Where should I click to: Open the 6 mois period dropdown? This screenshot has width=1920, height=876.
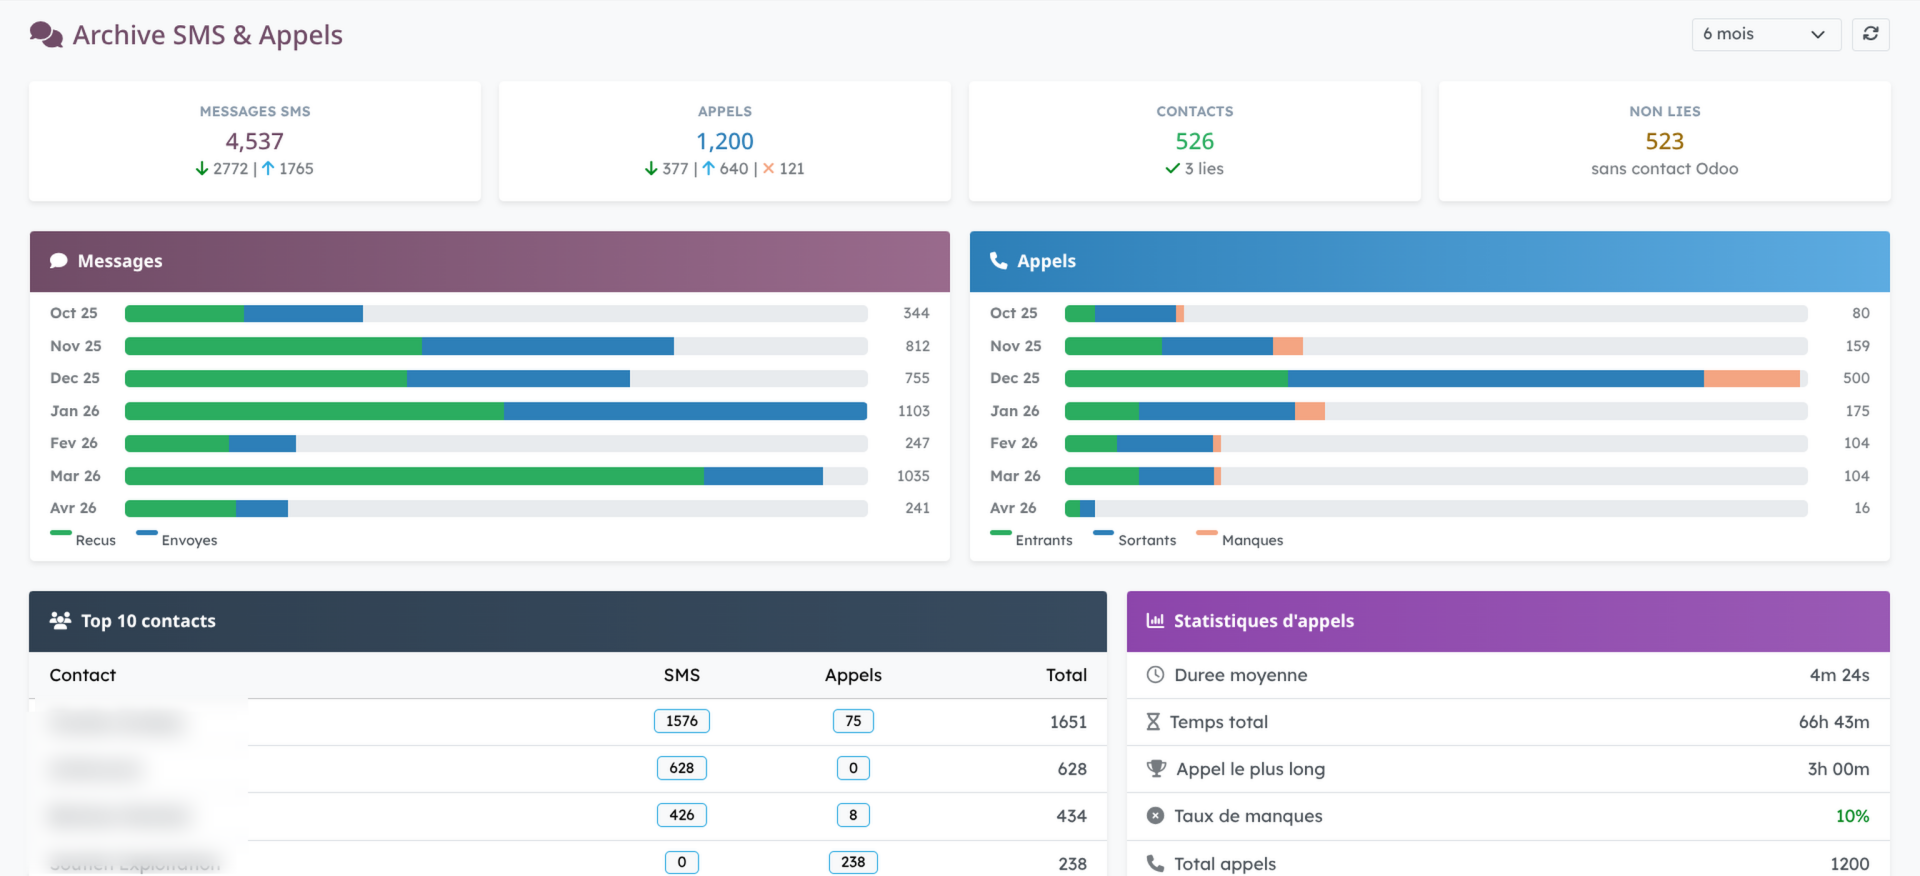coord(1765,34)
